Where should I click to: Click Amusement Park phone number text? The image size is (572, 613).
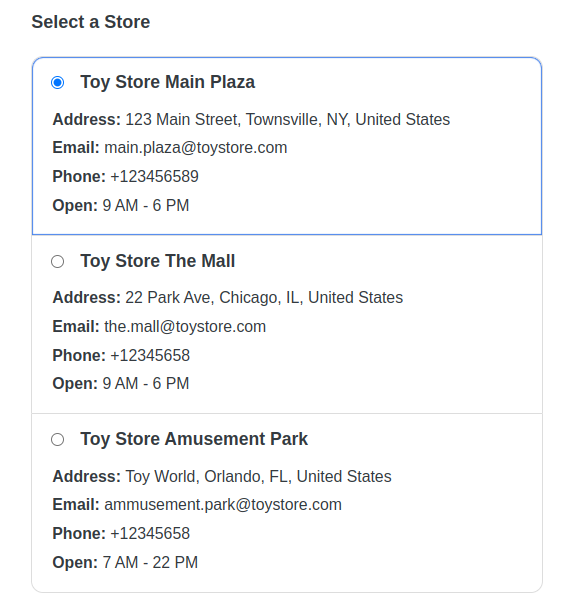[x=150, y=534]
